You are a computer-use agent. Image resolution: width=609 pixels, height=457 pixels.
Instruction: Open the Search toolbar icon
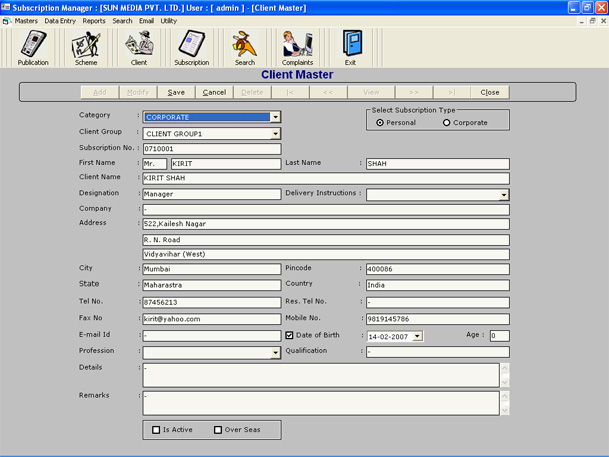coord(245,48)
